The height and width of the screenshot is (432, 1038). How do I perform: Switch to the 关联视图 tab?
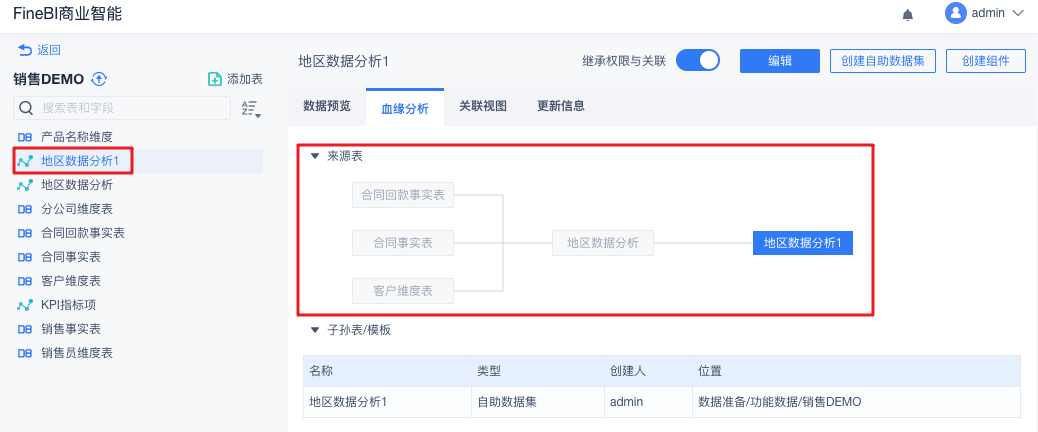(x=483, y=106)
